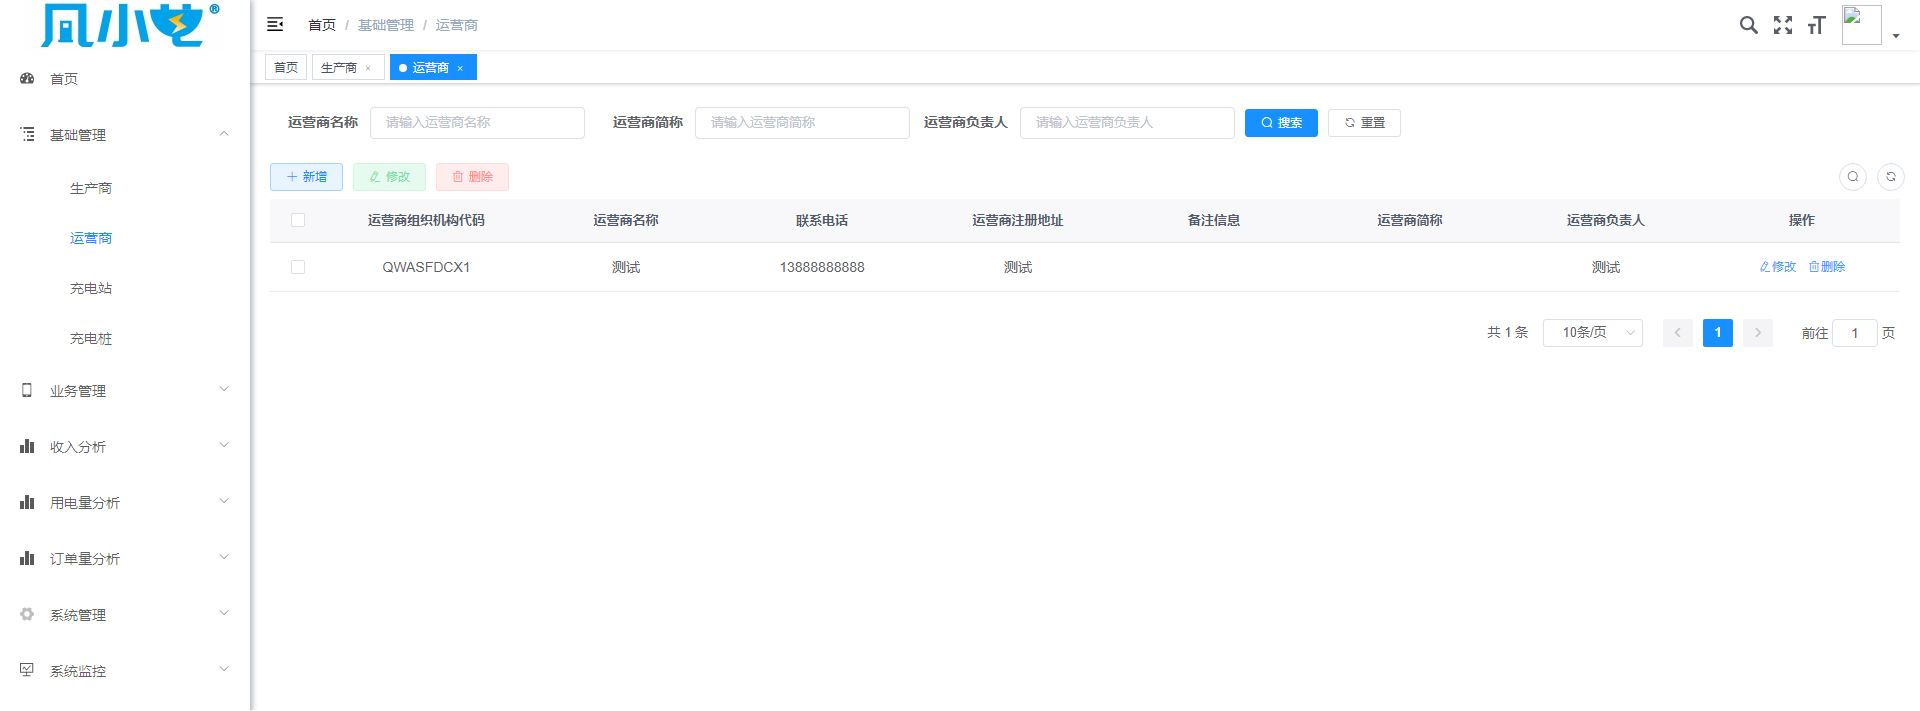Focus the 运营商名称 input field
The width and height of the screenshot is (1920, 711).
click(477, 123)
